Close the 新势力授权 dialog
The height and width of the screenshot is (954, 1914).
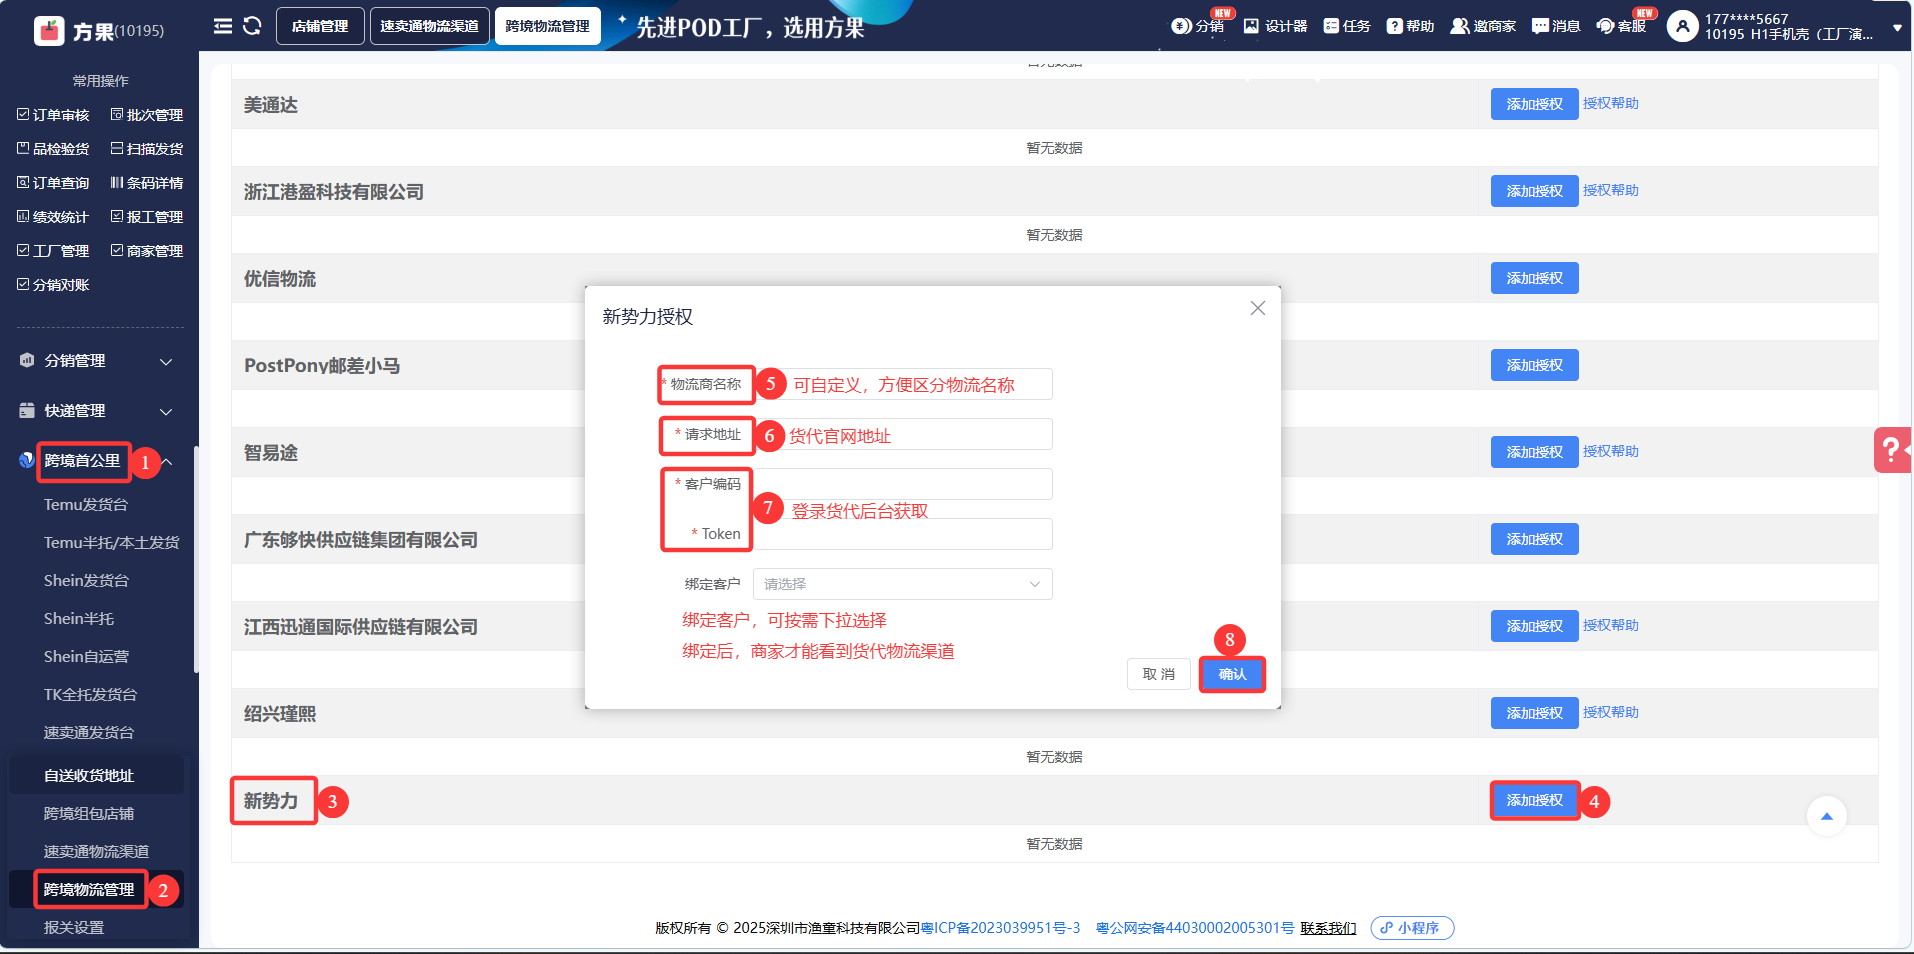(1258, 308)
